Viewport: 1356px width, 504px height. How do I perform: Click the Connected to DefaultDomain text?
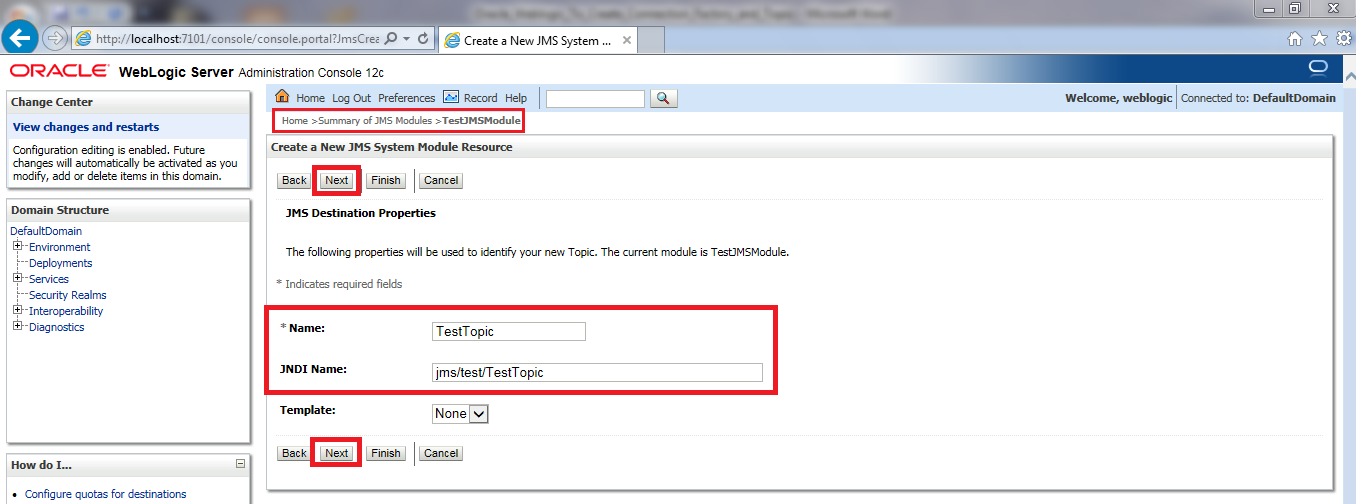click(x=1258, y=98)
